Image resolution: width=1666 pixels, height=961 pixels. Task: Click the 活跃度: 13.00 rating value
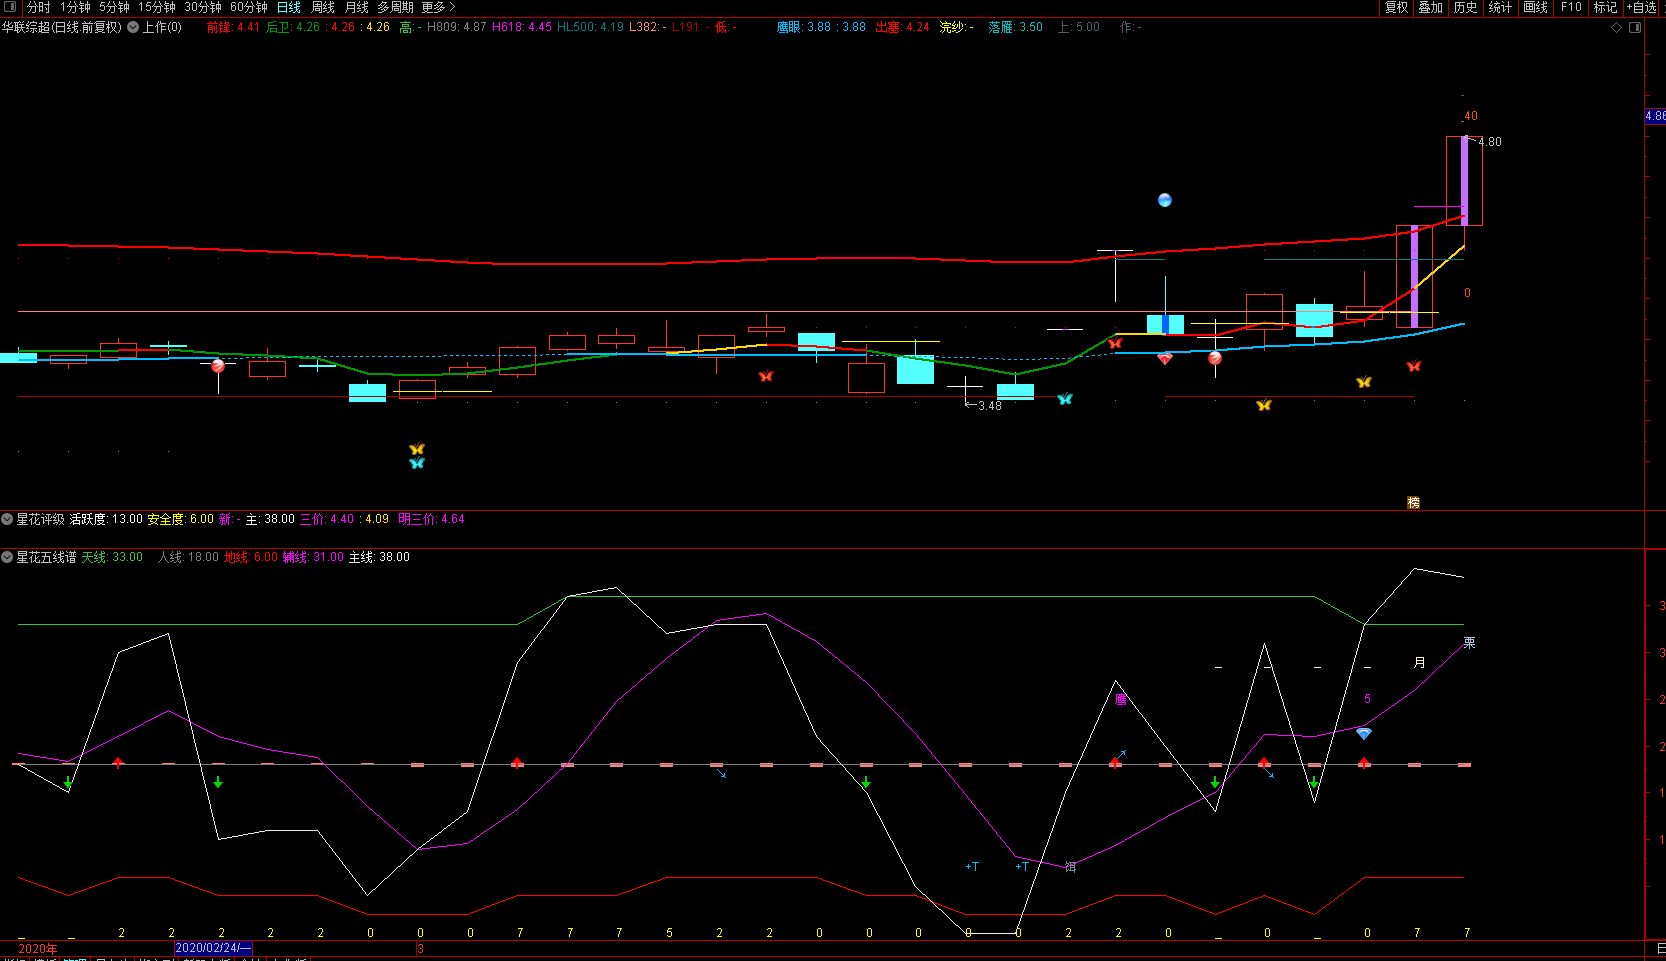point(106,519)
